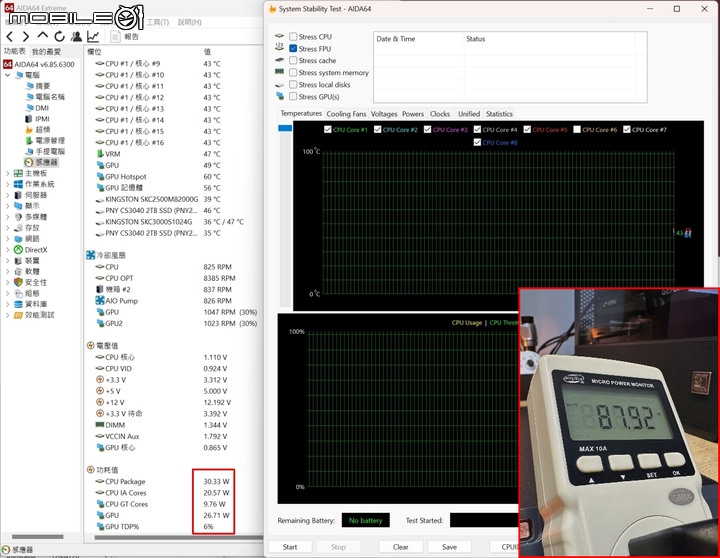Click the Forward arrow in AIDA64 toolbar
720x558 pixels.
coord(26,36)
